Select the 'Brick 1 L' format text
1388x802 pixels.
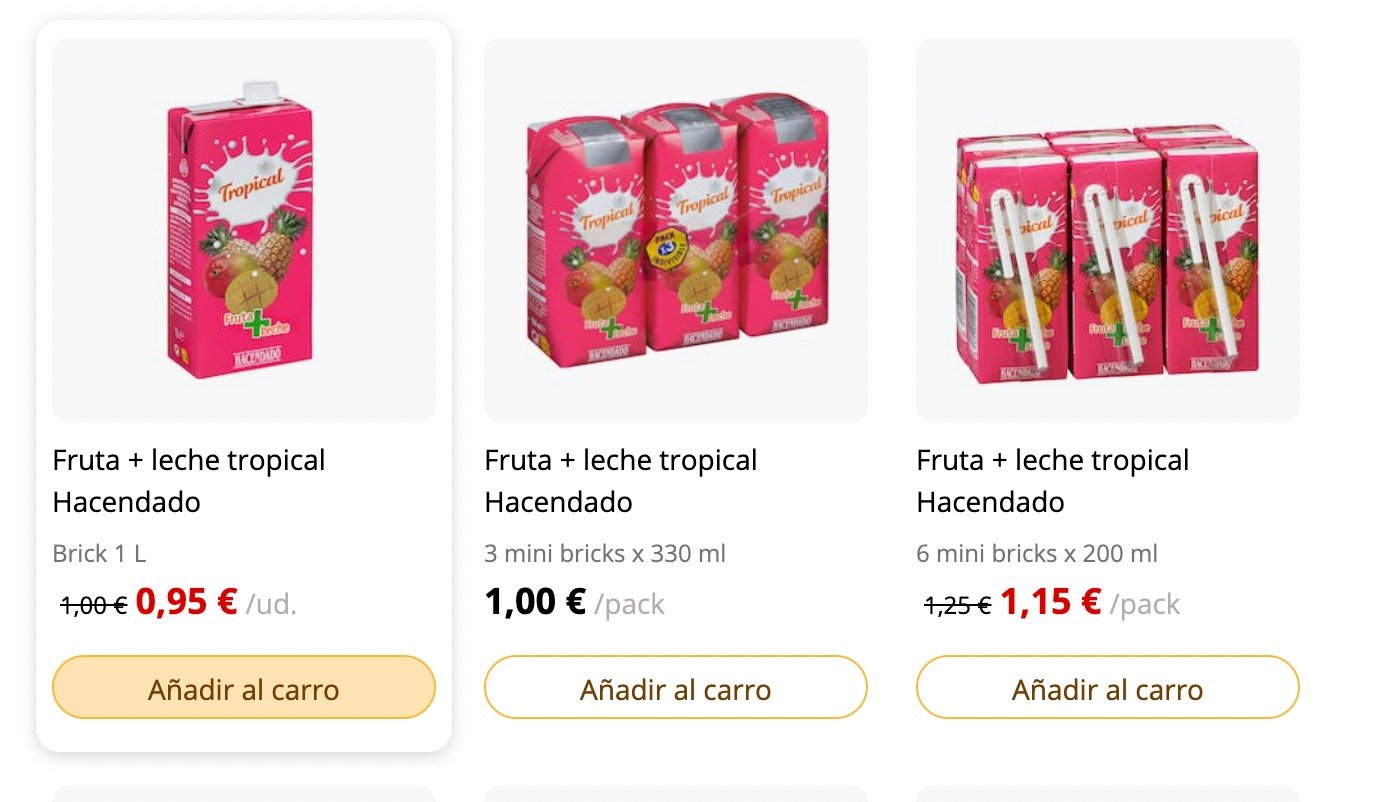pos(99,553)
